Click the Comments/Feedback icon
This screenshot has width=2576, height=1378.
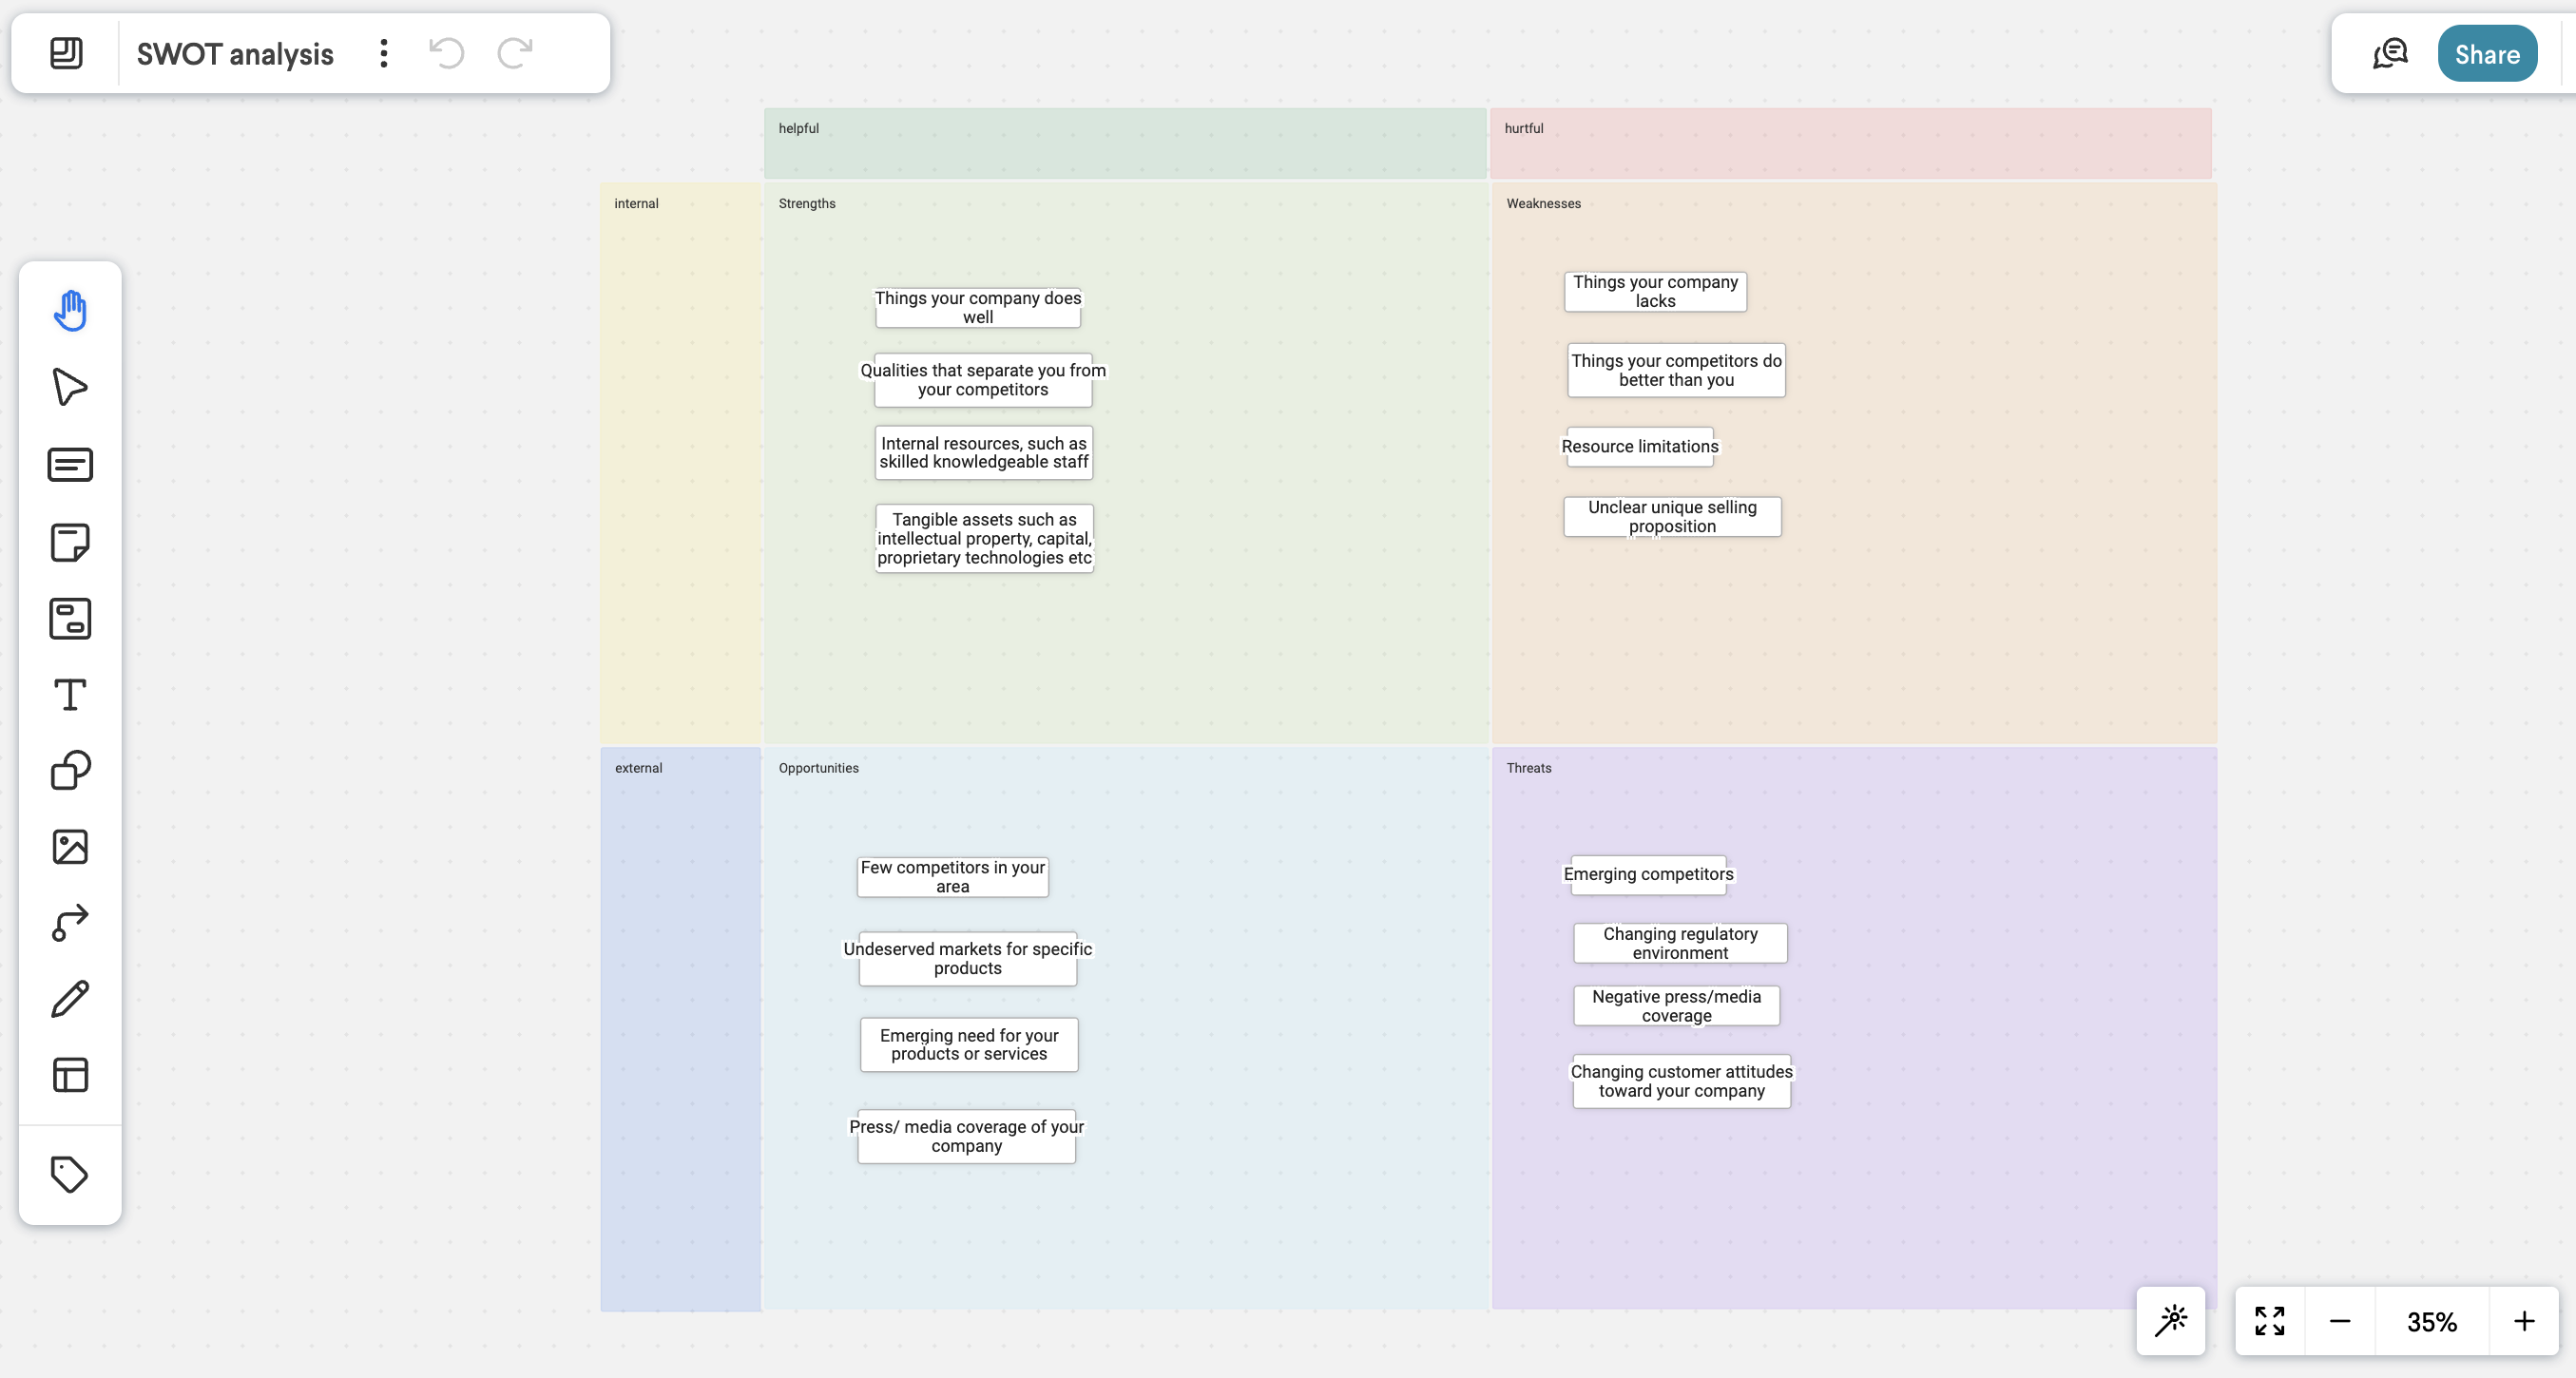2392,53
